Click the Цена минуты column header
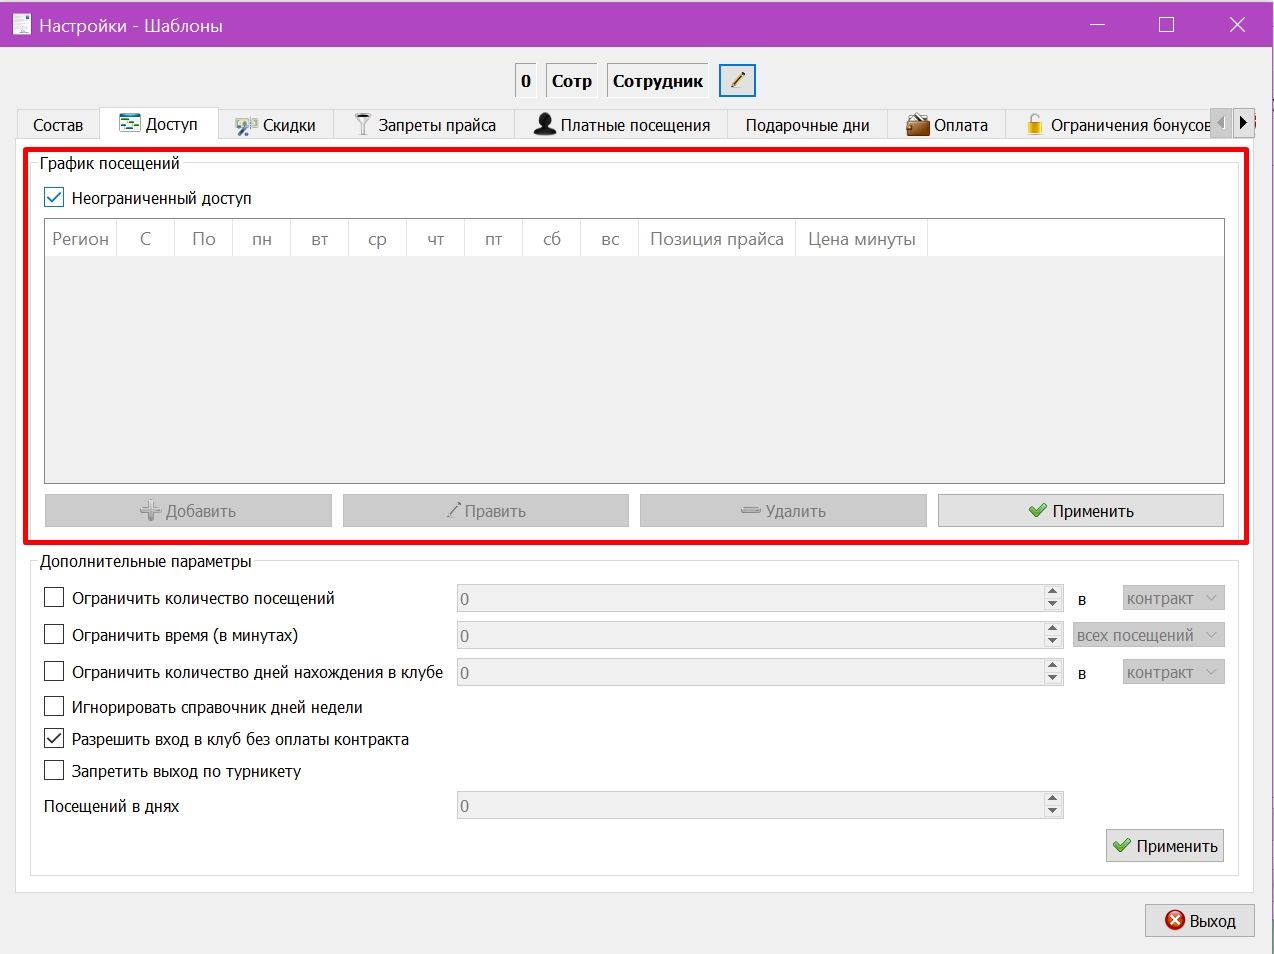1274x954 pixels. tap(862, 238)
